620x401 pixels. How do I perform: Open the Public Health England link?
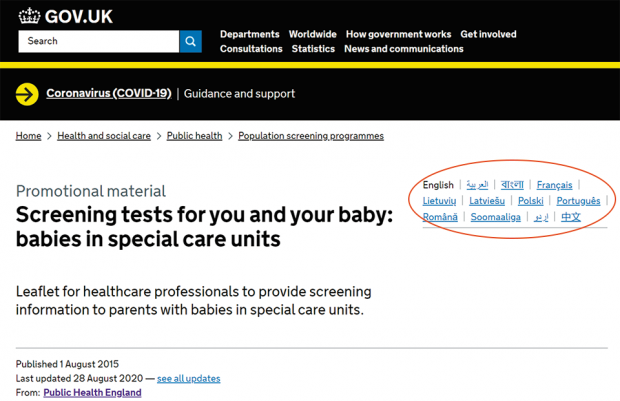pyautogui.click(x=92, y=393)
